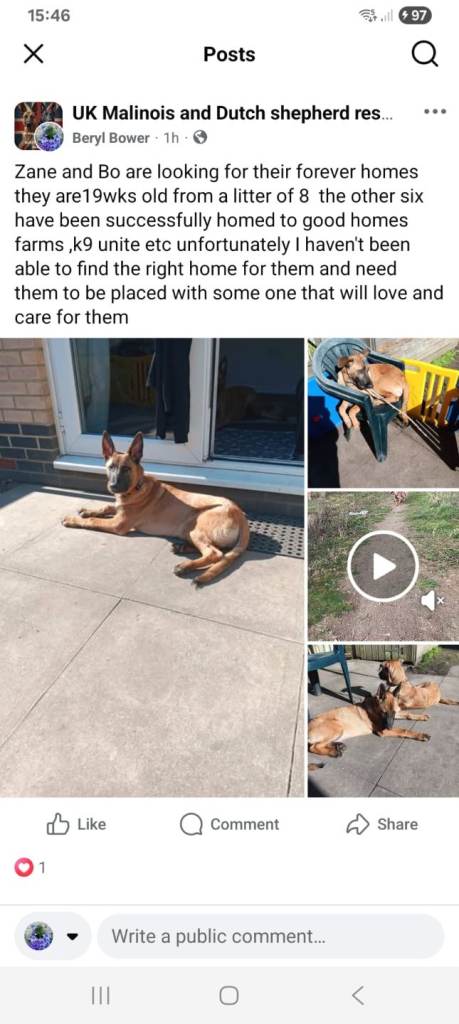459x1024 pixels.
Task: Open the three-dot post options menu
Action: (x=435, y=112)
